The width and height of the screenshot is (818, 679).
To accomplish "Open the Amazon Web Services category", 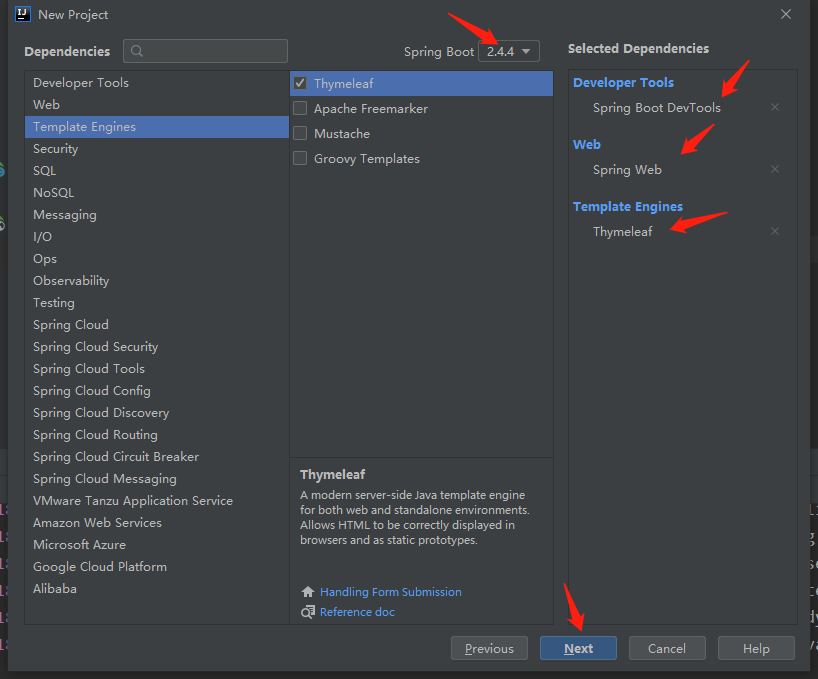I will [x=157, y=523].
